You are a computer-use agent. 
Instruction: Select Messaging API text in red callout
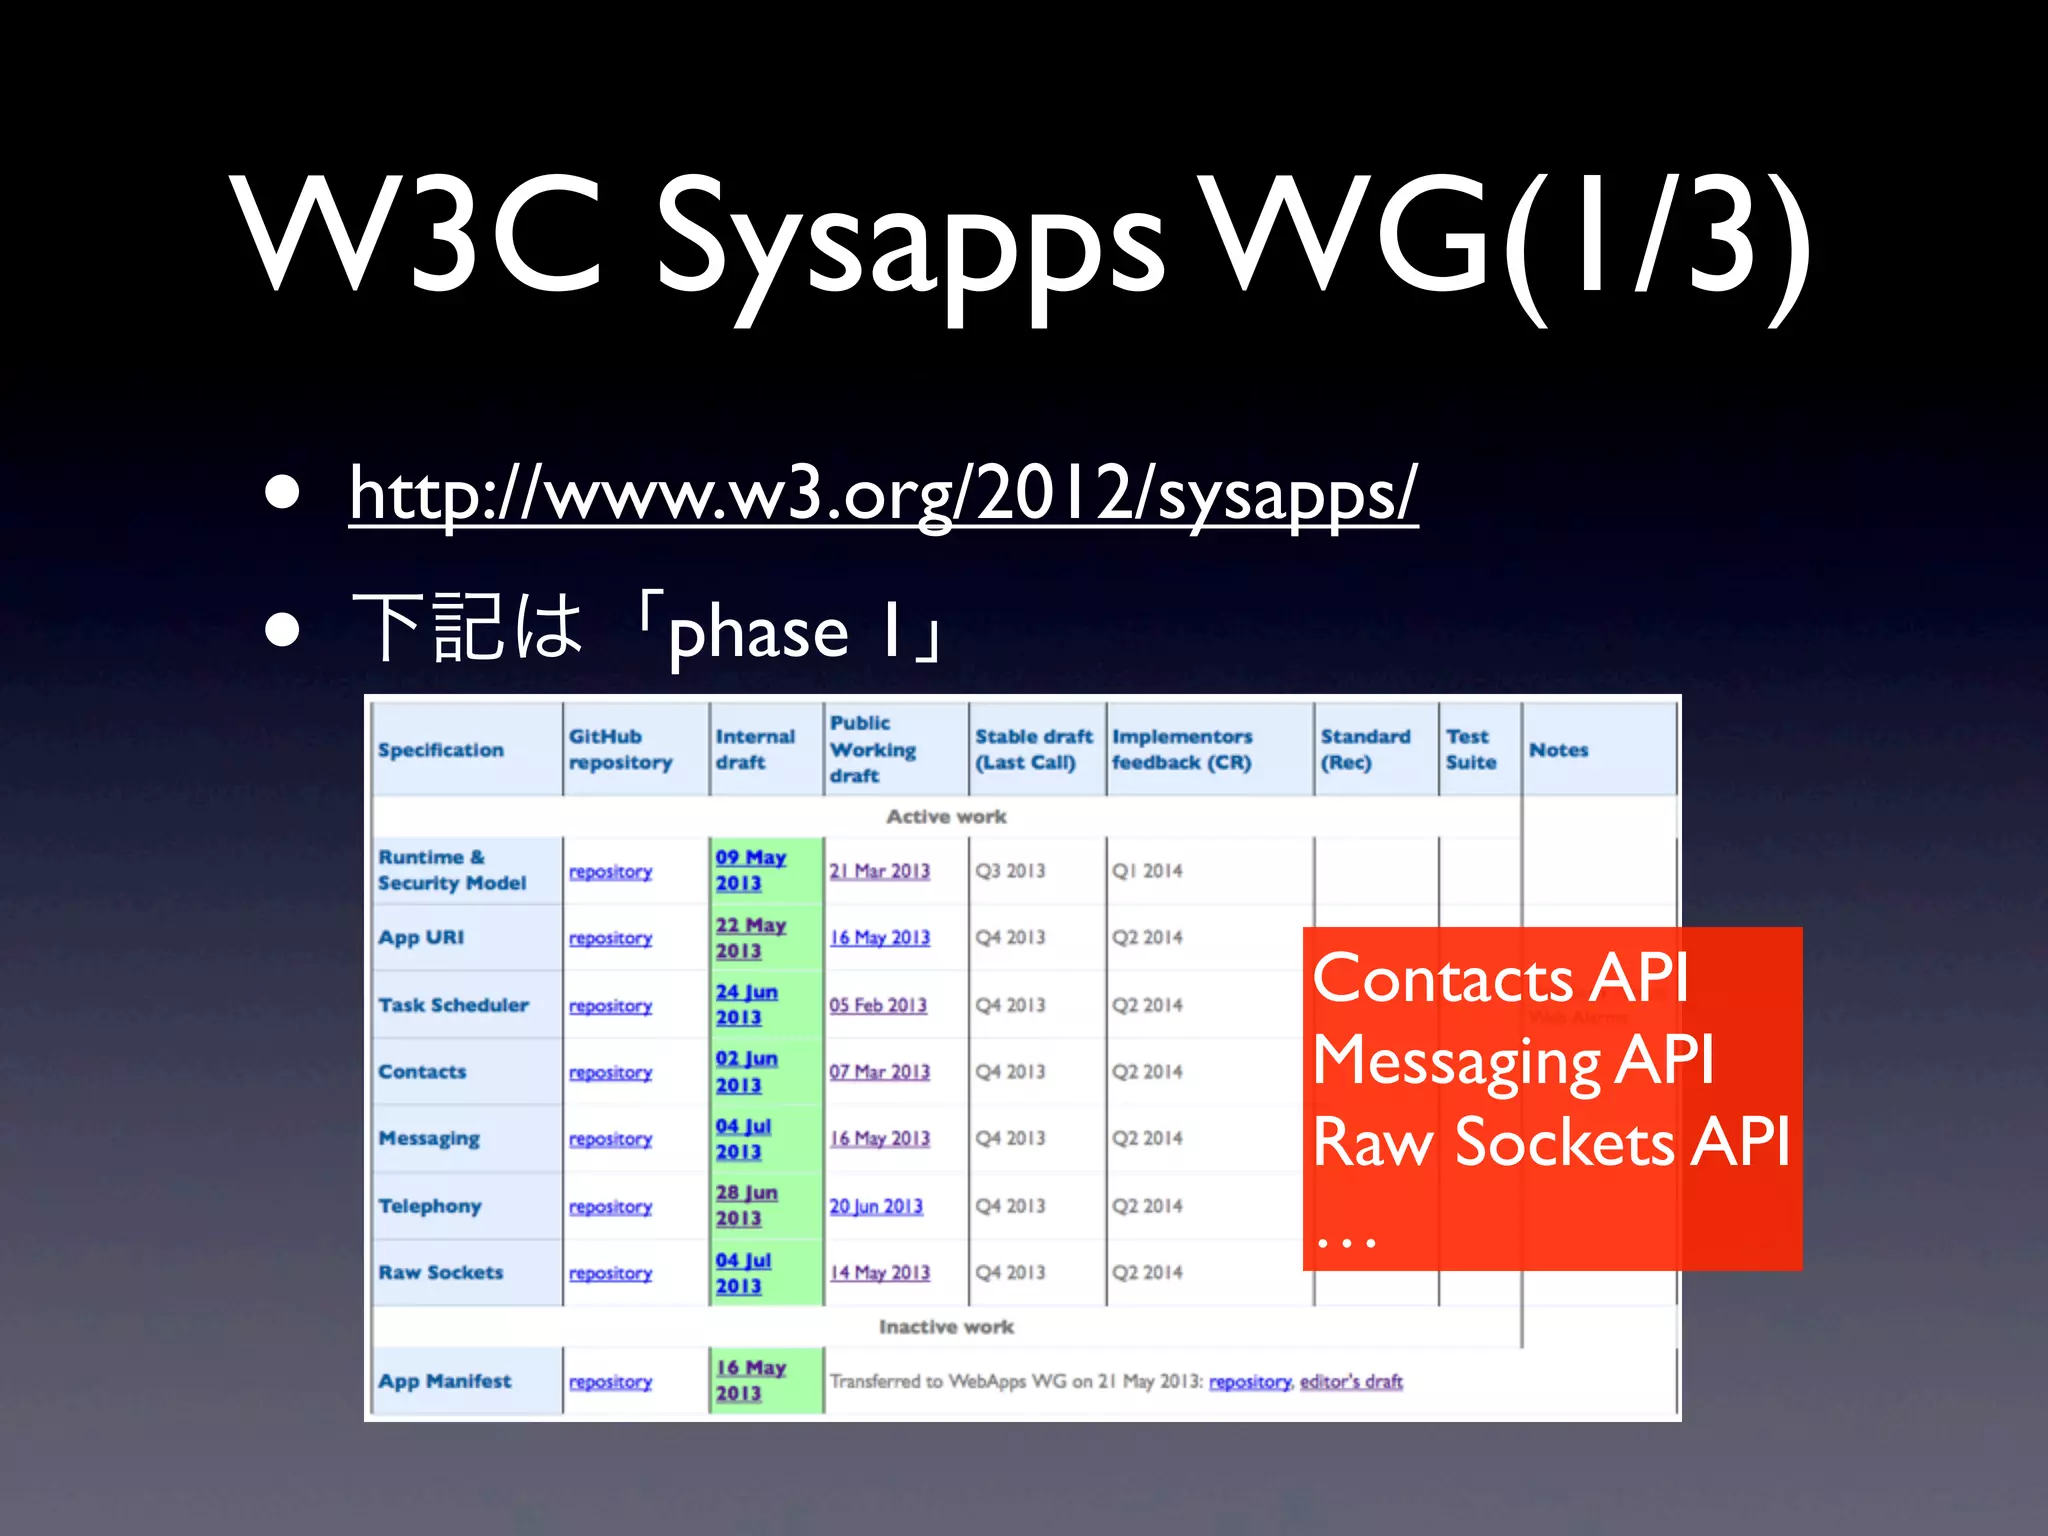point(1514,1060)
